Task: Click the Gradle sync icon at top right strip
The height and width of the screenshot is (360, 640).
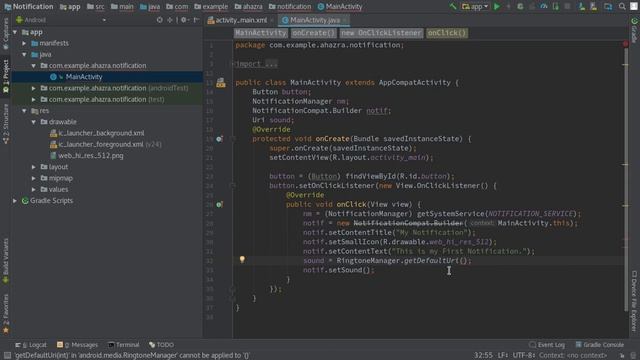Action: 634,21
